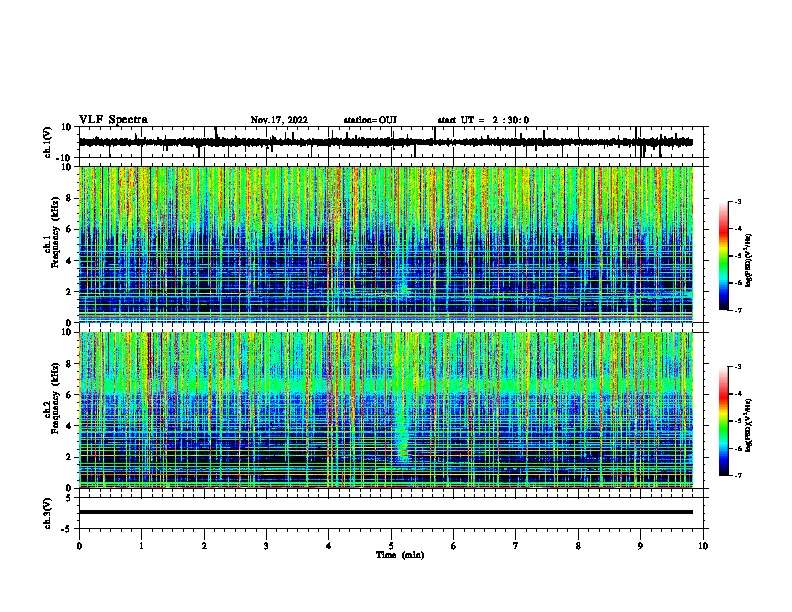
Task: Click tick label "7" on the Time axis
Action: coord(516,546)
